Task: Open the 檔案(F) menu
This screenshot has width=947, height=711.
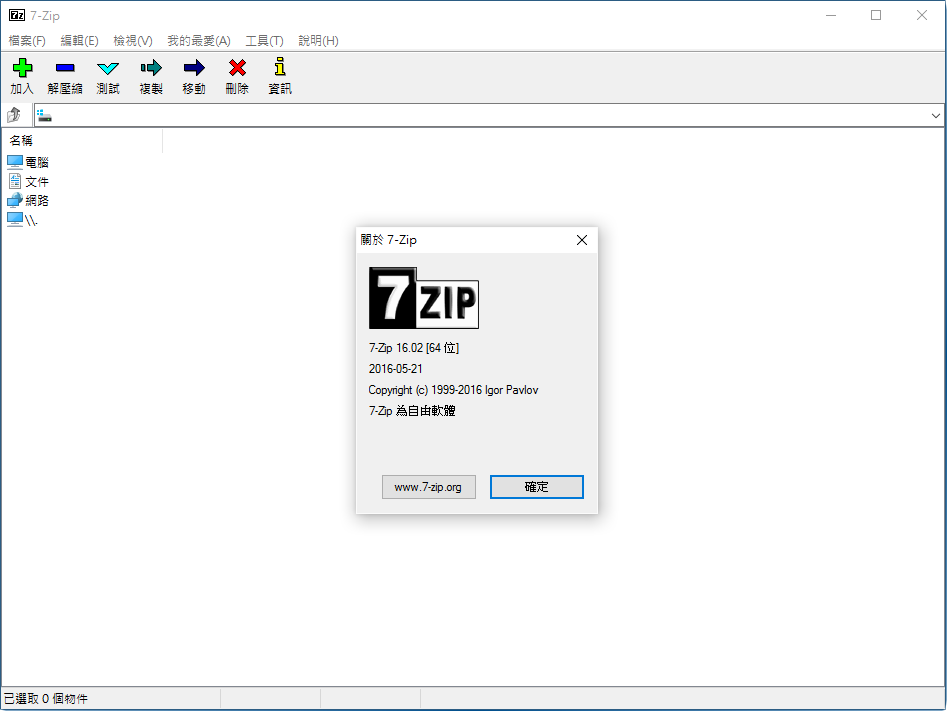Action: (27, 41)
